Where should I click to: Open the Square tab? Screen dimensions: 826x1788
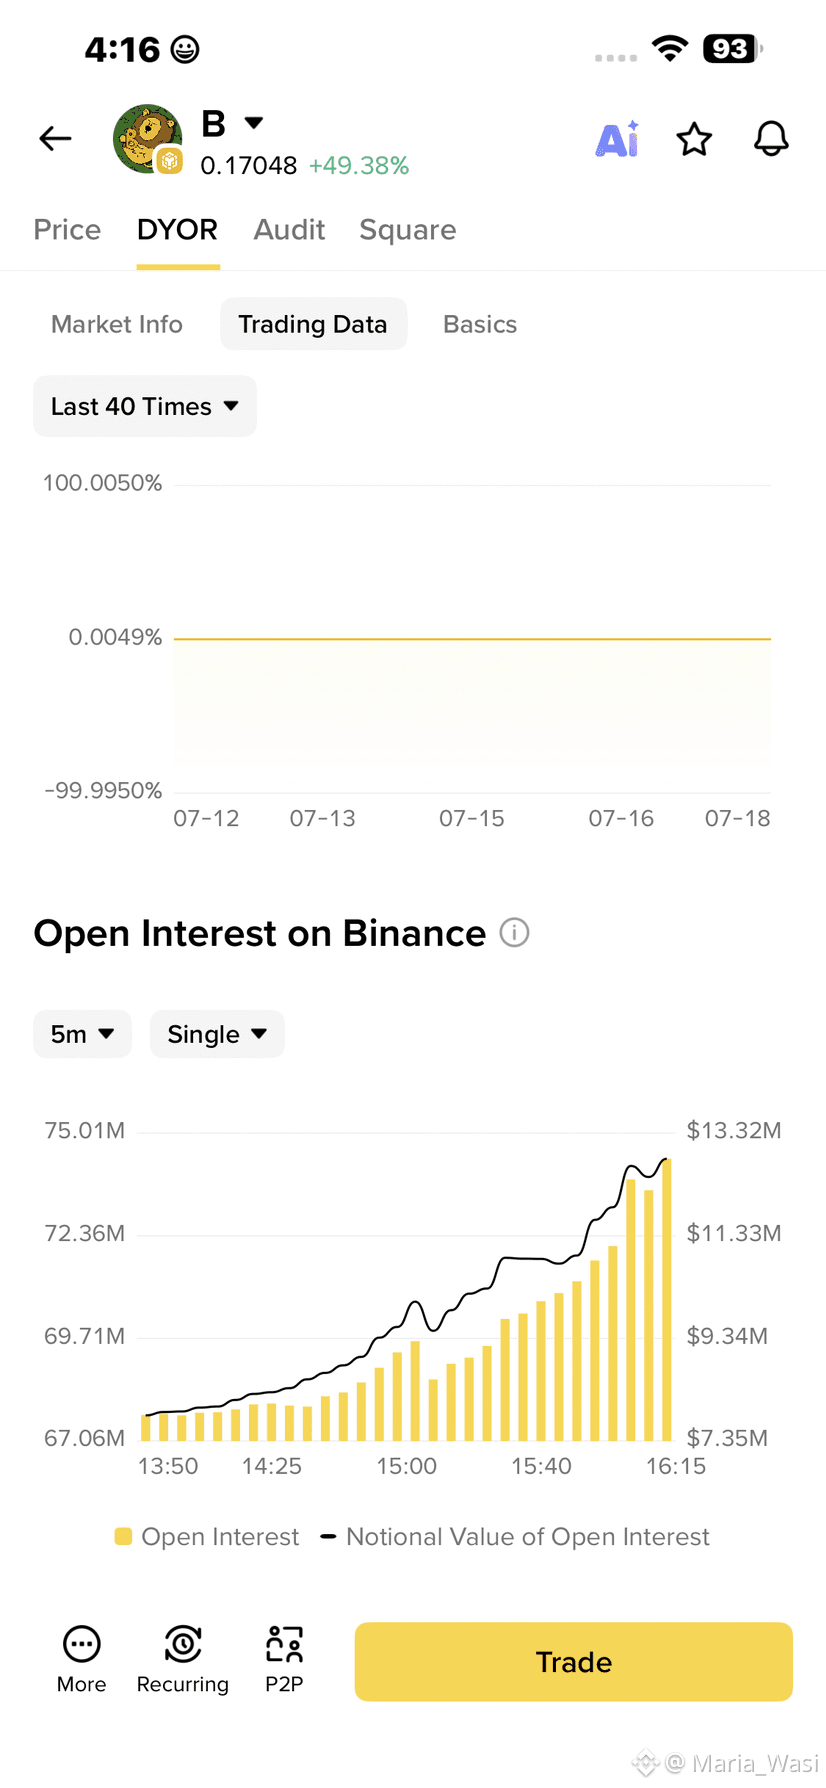pyautogui.click(x=408, y=230)
